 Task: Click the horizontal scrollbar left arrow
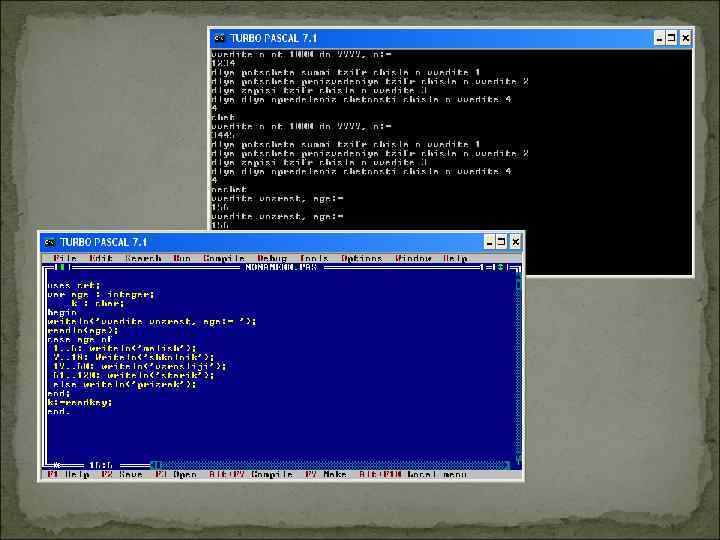(x=155, y=465)
